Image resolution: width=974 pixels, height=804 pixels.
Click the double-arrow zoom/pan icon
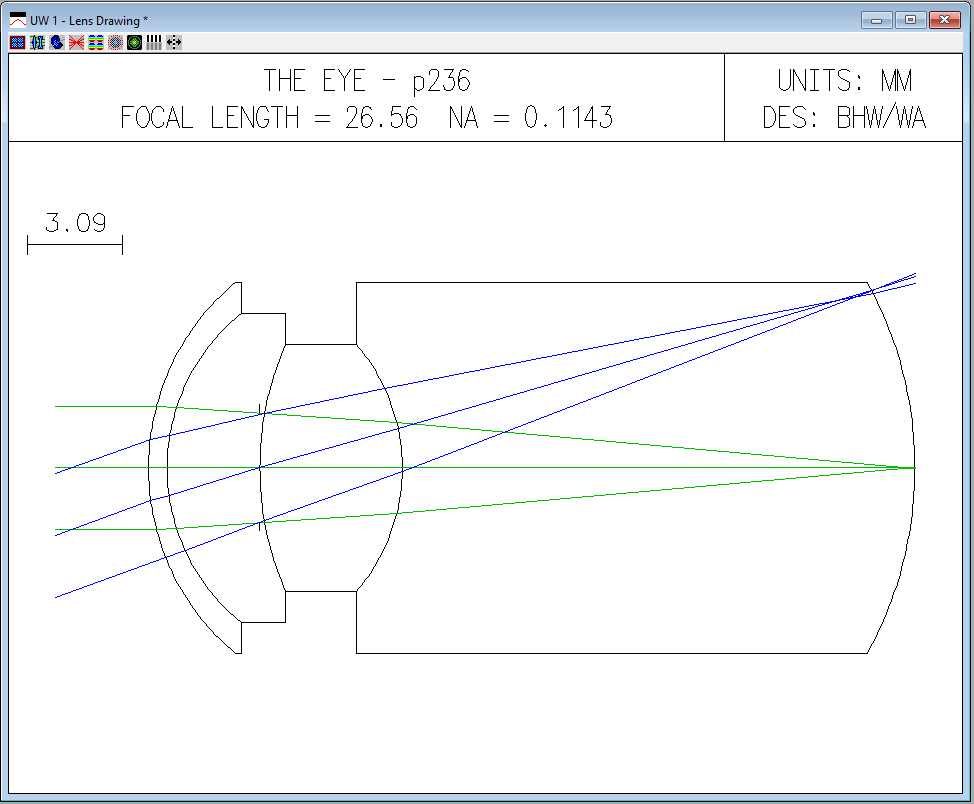174,42
